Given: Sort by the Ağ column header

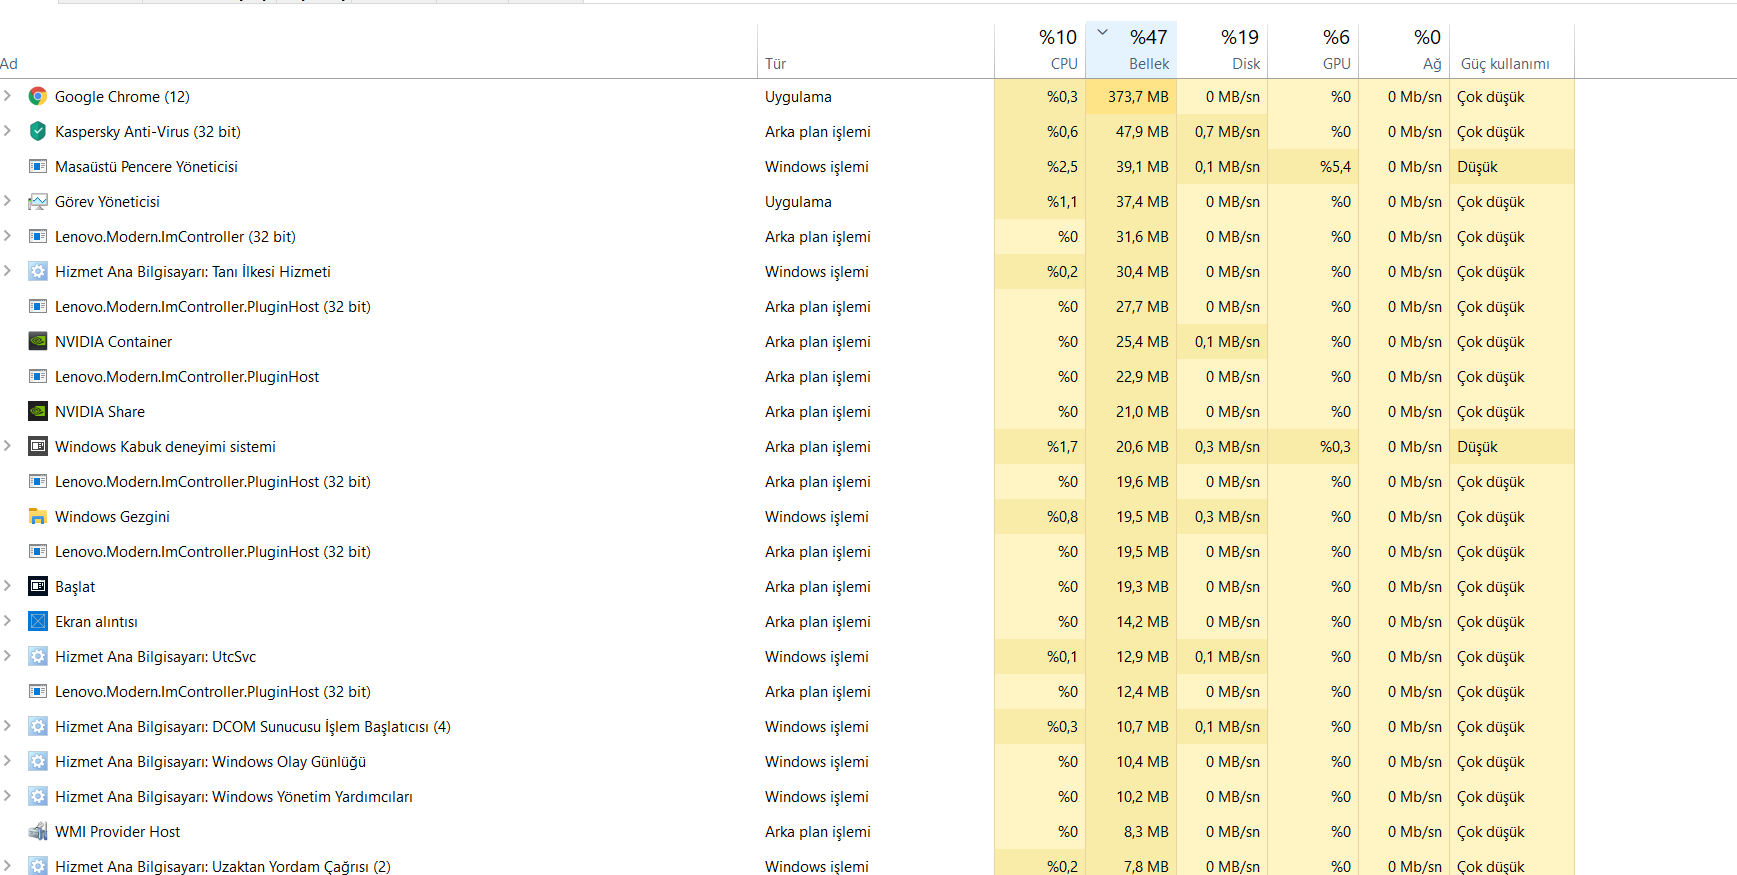Looking at the screenshot, I should tap(1404, 51).
